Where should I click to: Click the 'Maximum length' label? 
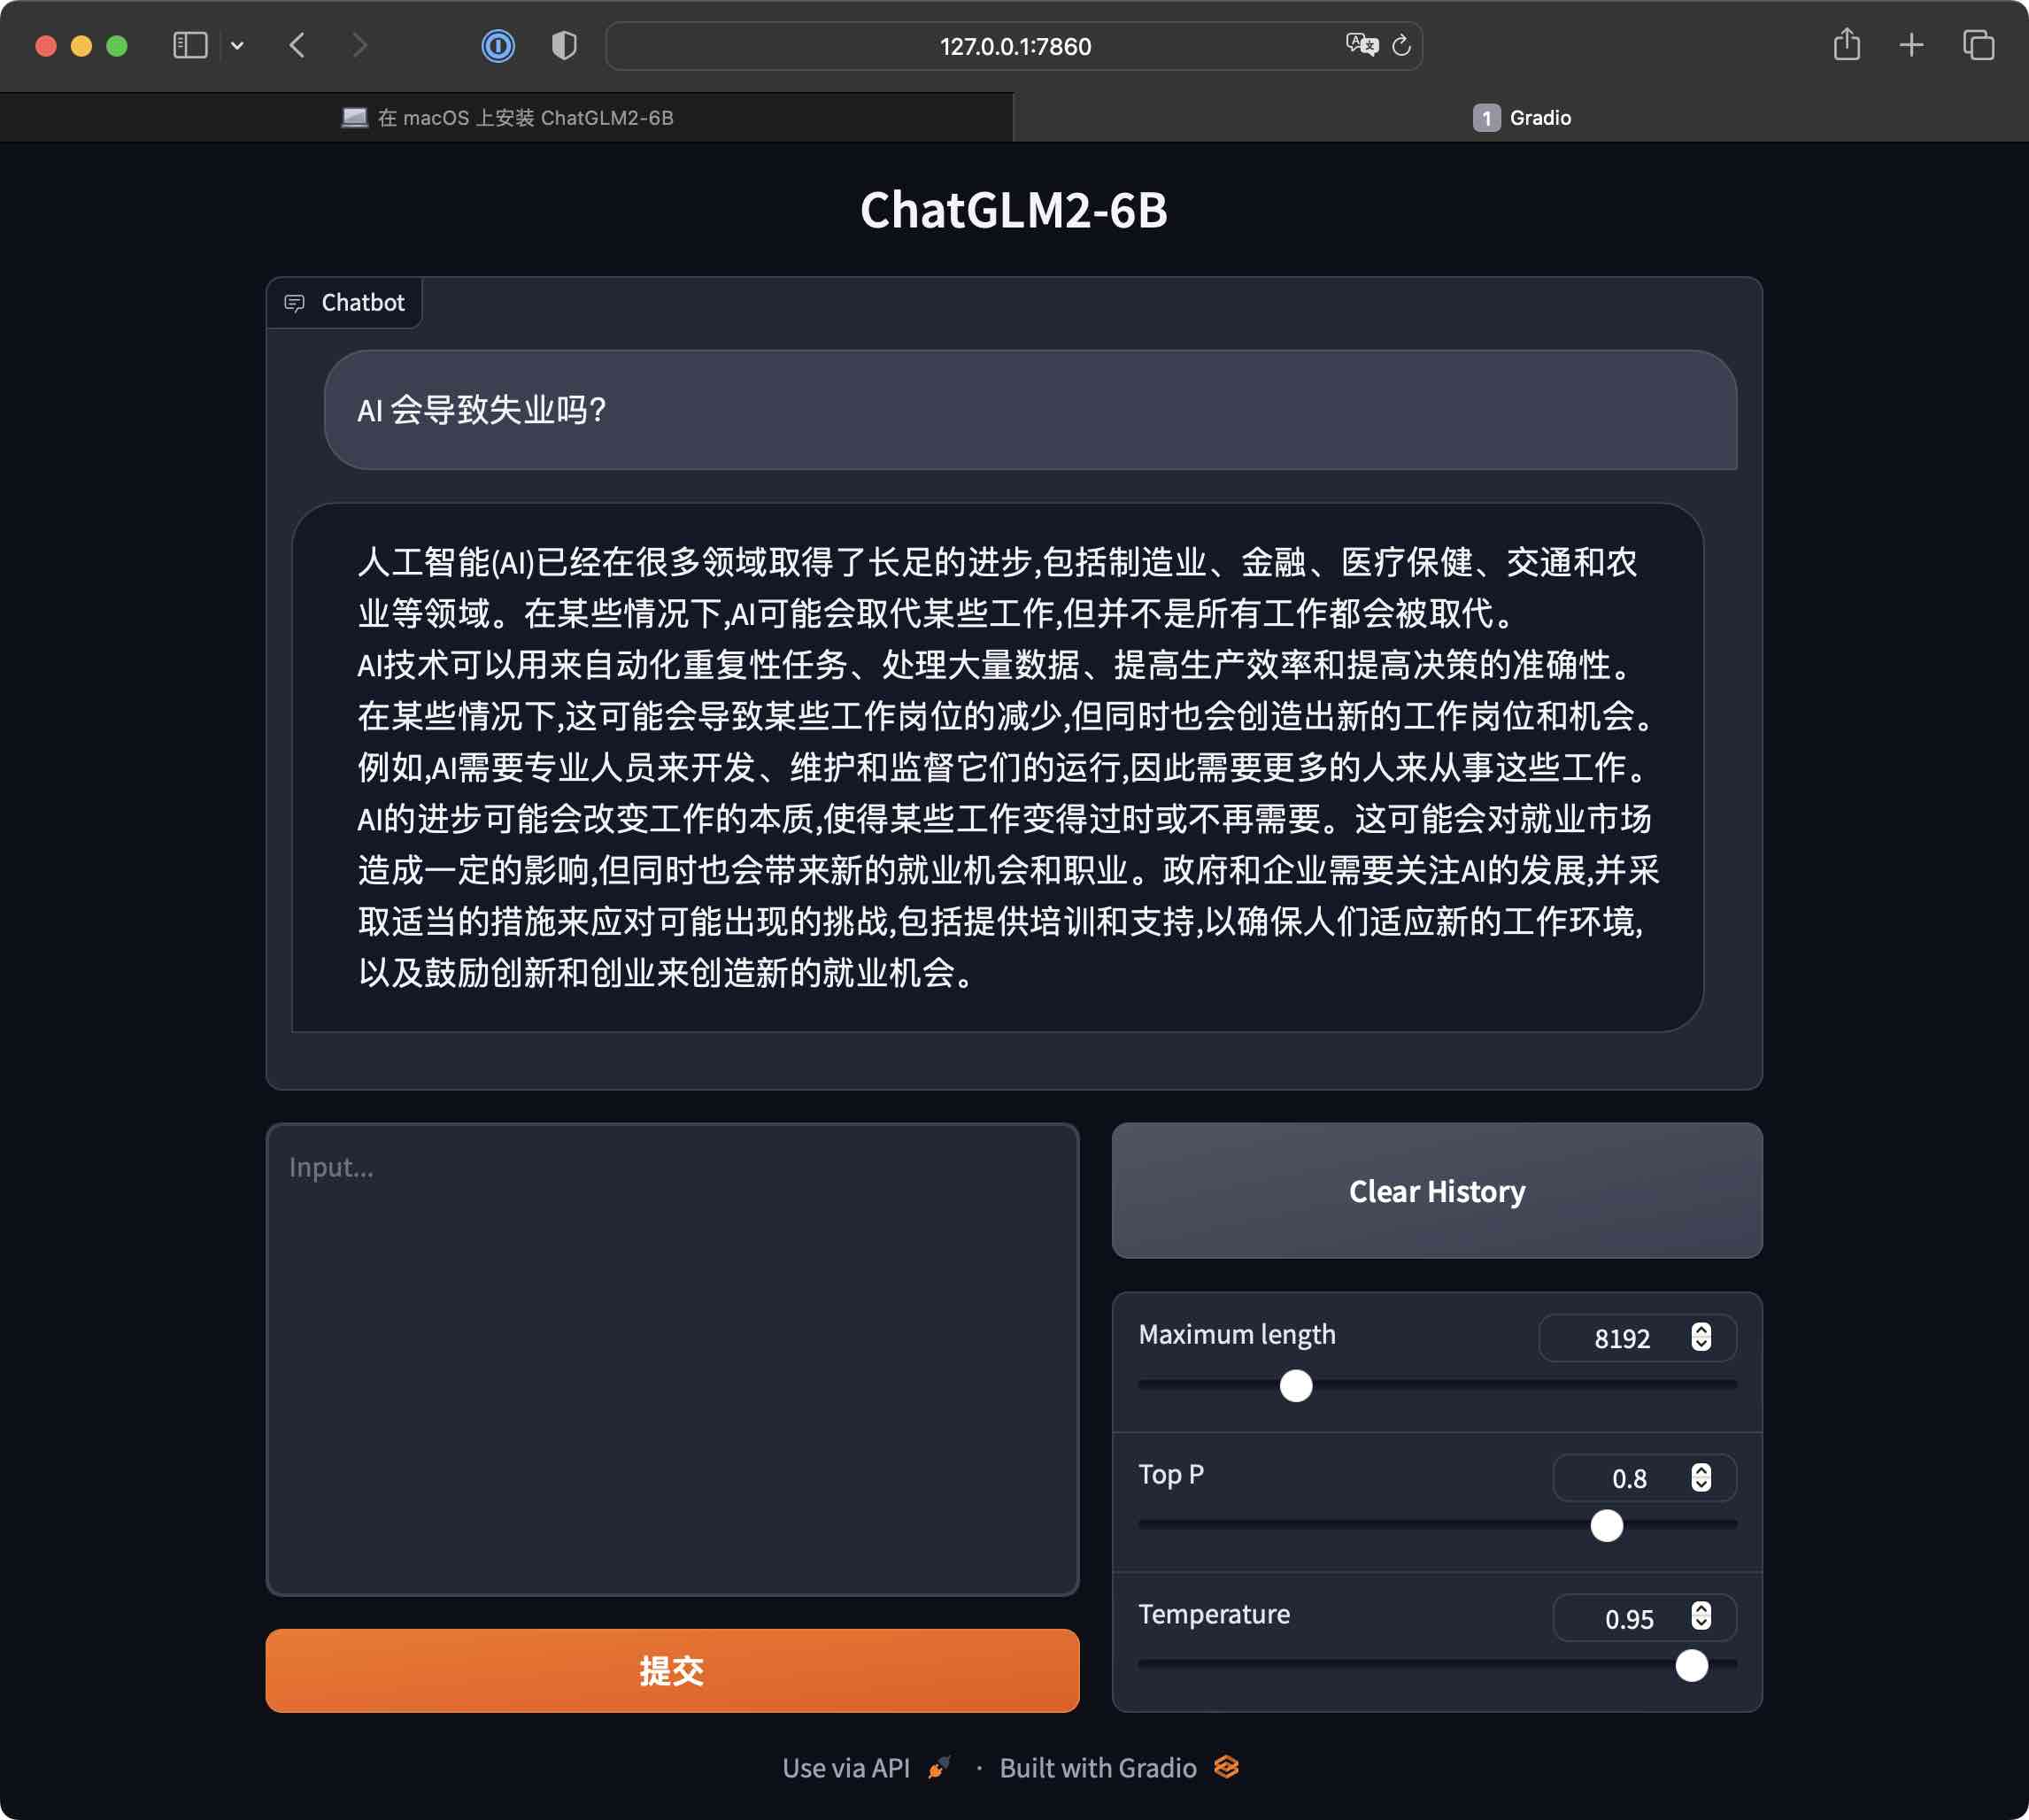1237,1335
